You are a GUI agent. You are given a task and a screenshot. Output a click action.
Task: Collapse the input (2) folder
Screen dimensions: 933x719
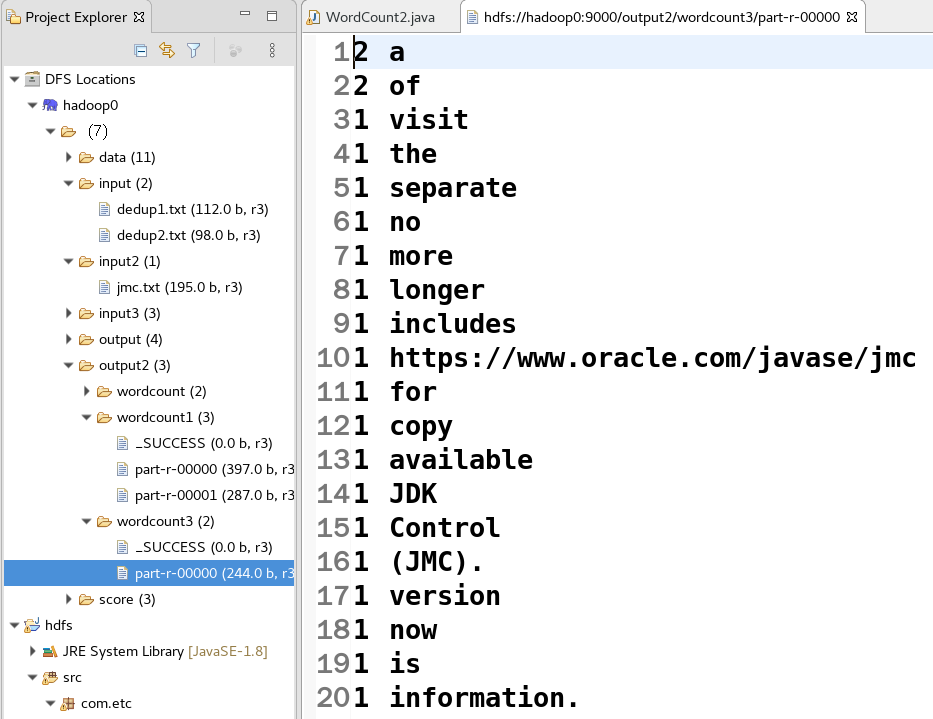coord(68,183)
